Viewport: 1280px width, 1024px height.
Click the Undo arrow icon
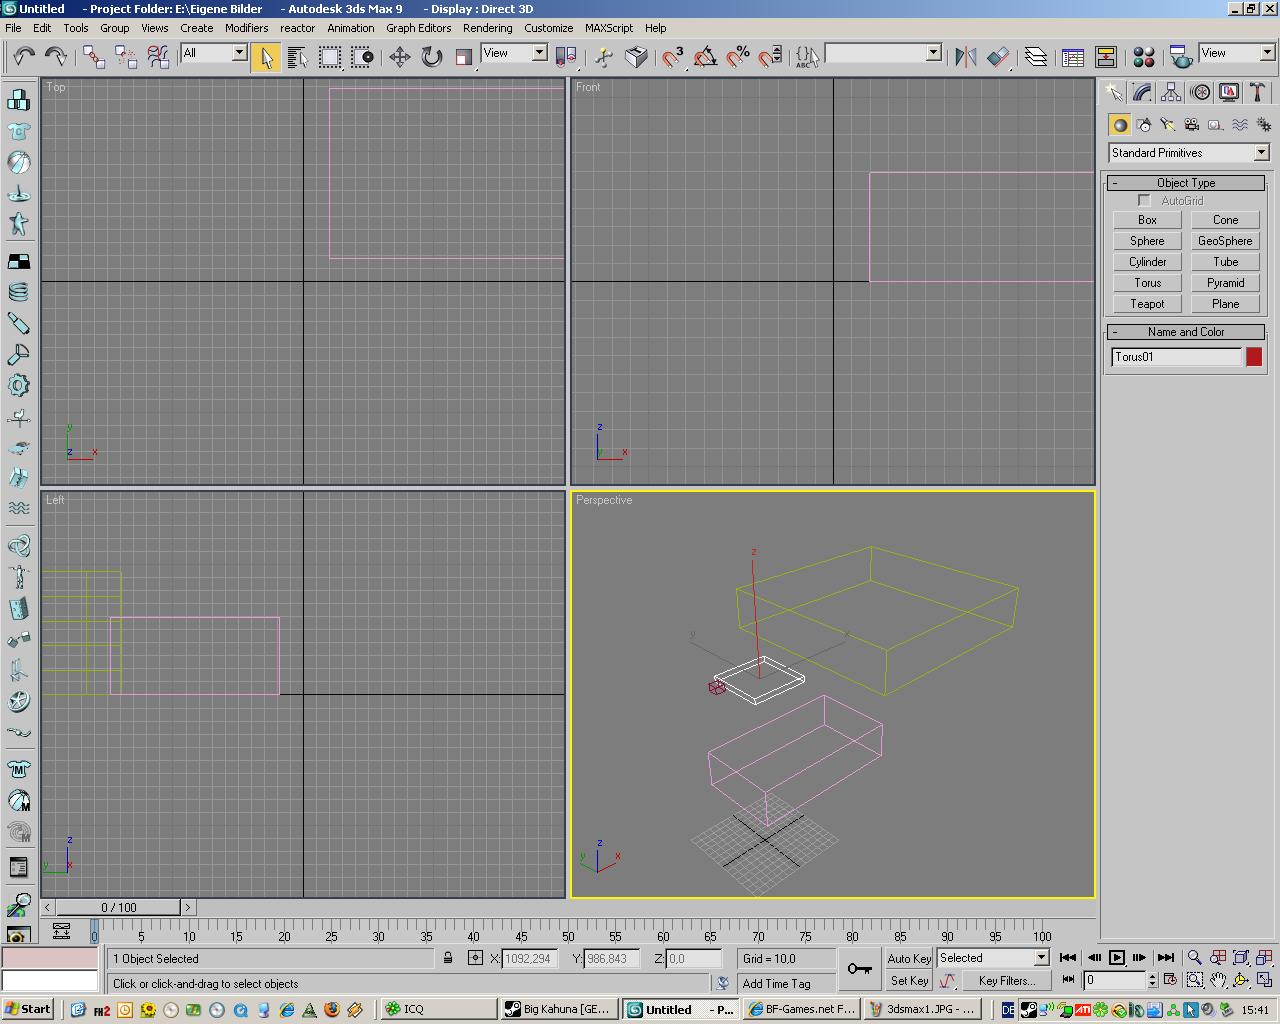[24, 56]
